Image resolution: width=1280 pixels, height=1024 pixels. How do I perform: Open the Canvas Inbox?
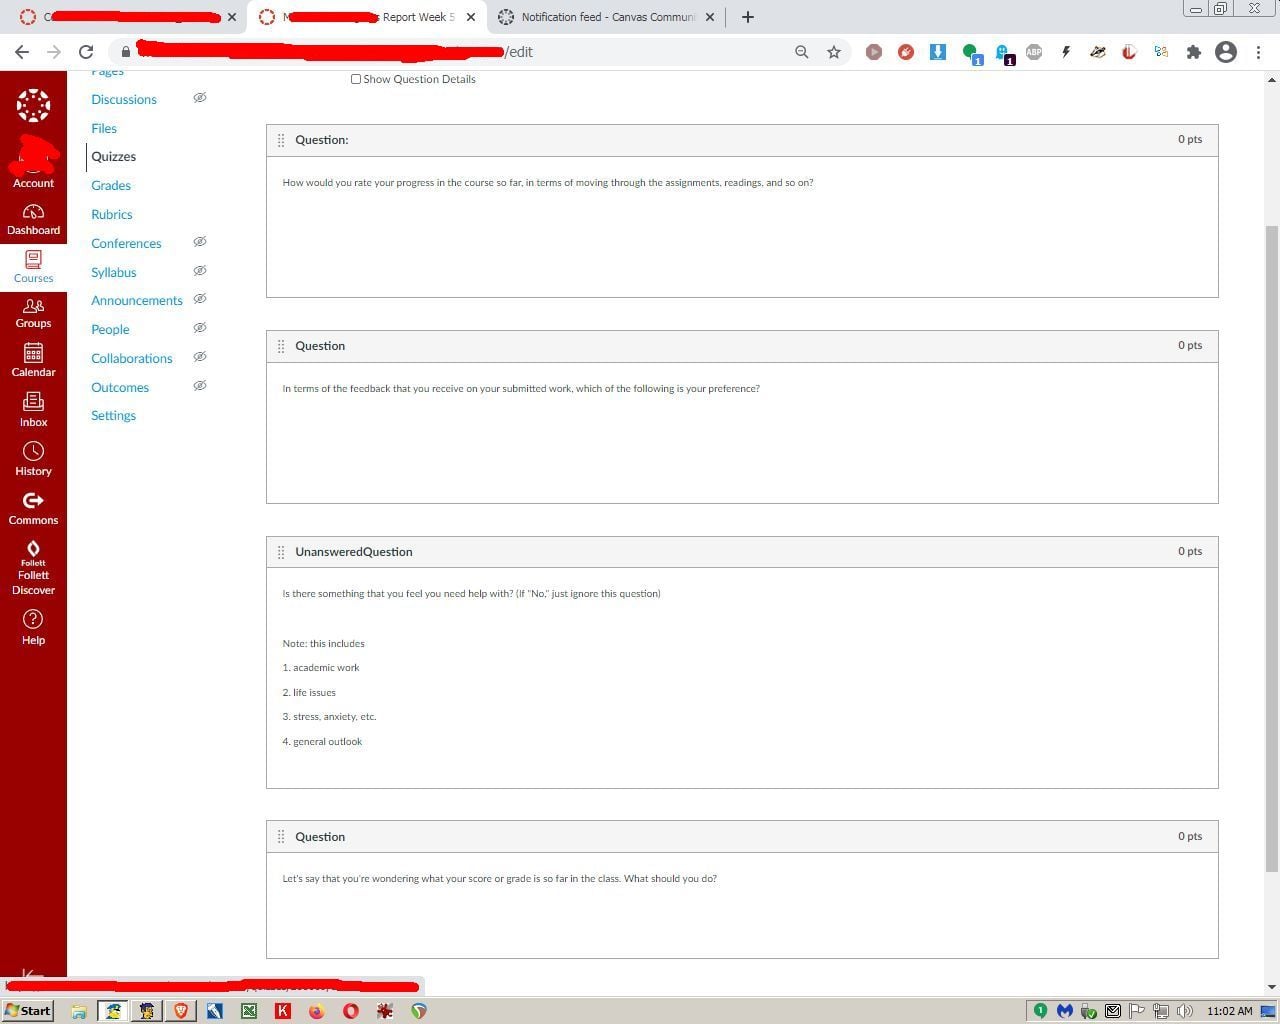point(33,408)
